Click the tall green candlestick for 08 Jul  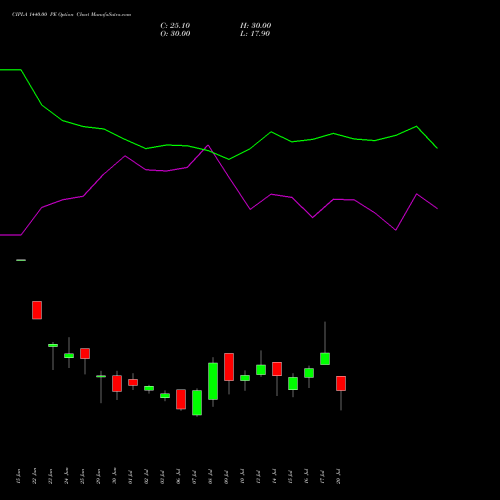(213, 381)
